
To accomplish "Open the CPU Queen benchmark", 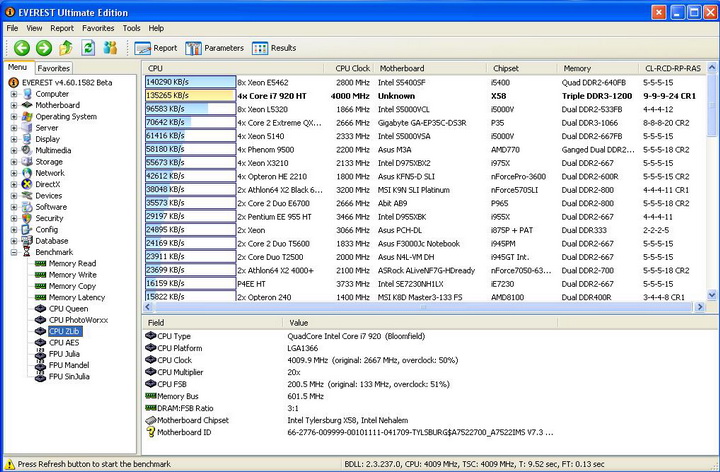I will pos(68,309).
